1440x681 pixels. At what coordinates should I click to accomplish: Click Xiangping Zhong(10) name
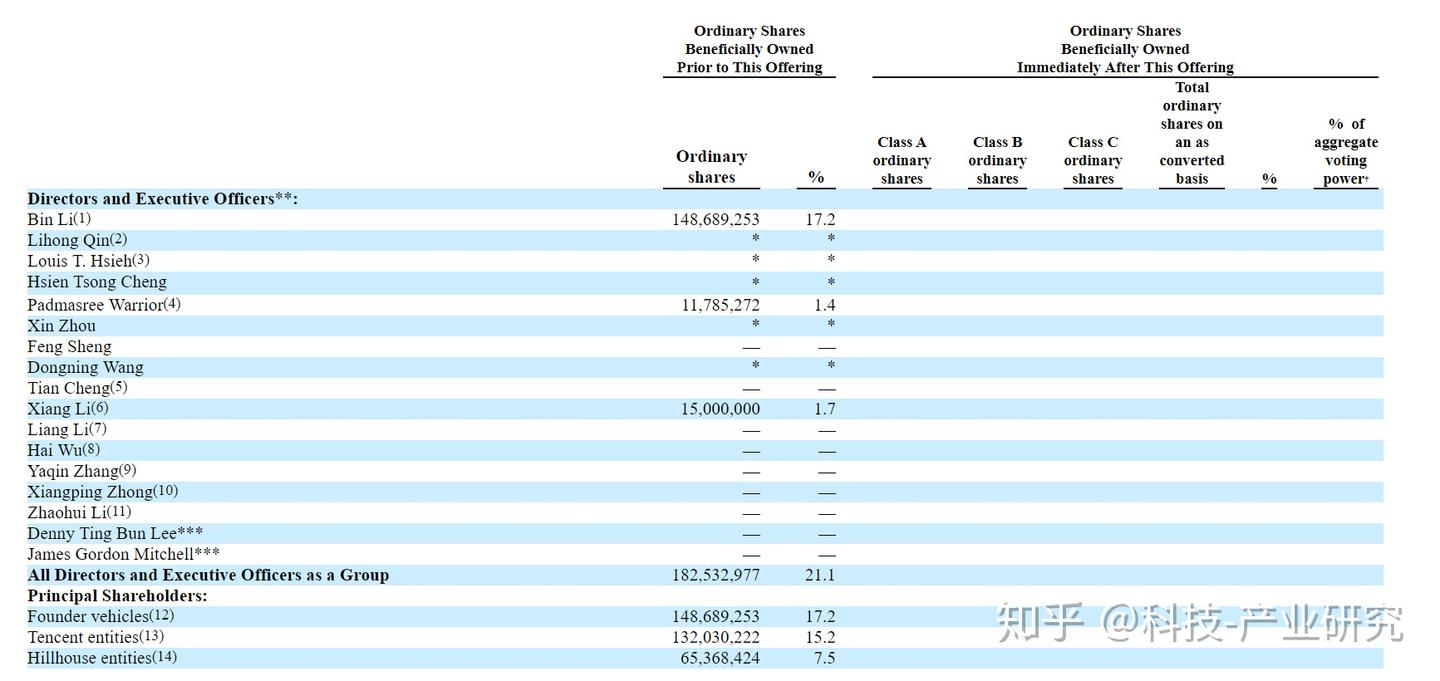(x=102, y=492)
